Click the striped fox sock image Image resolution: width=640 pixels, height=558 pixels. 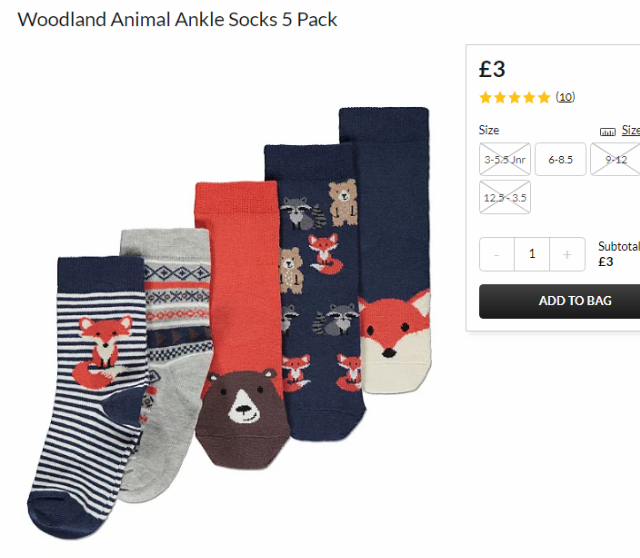coord(86,396)
